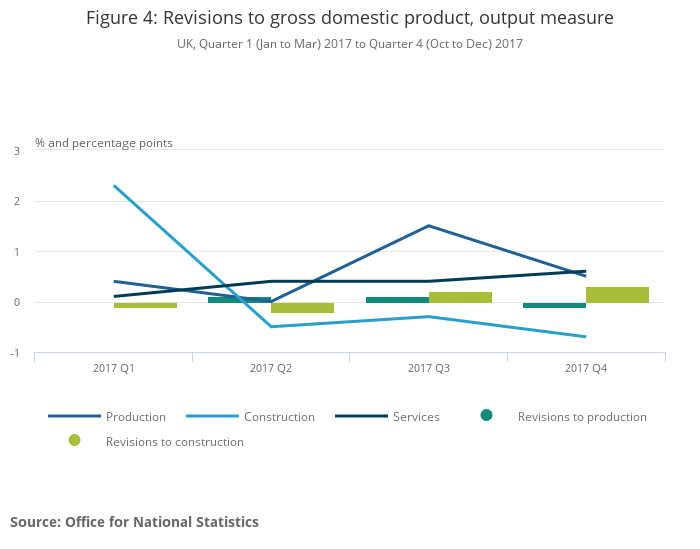Screen dimensions: 700x549
Task: Select the green revisions to production bar in 2017 Q3
Action: pos(397,300)
